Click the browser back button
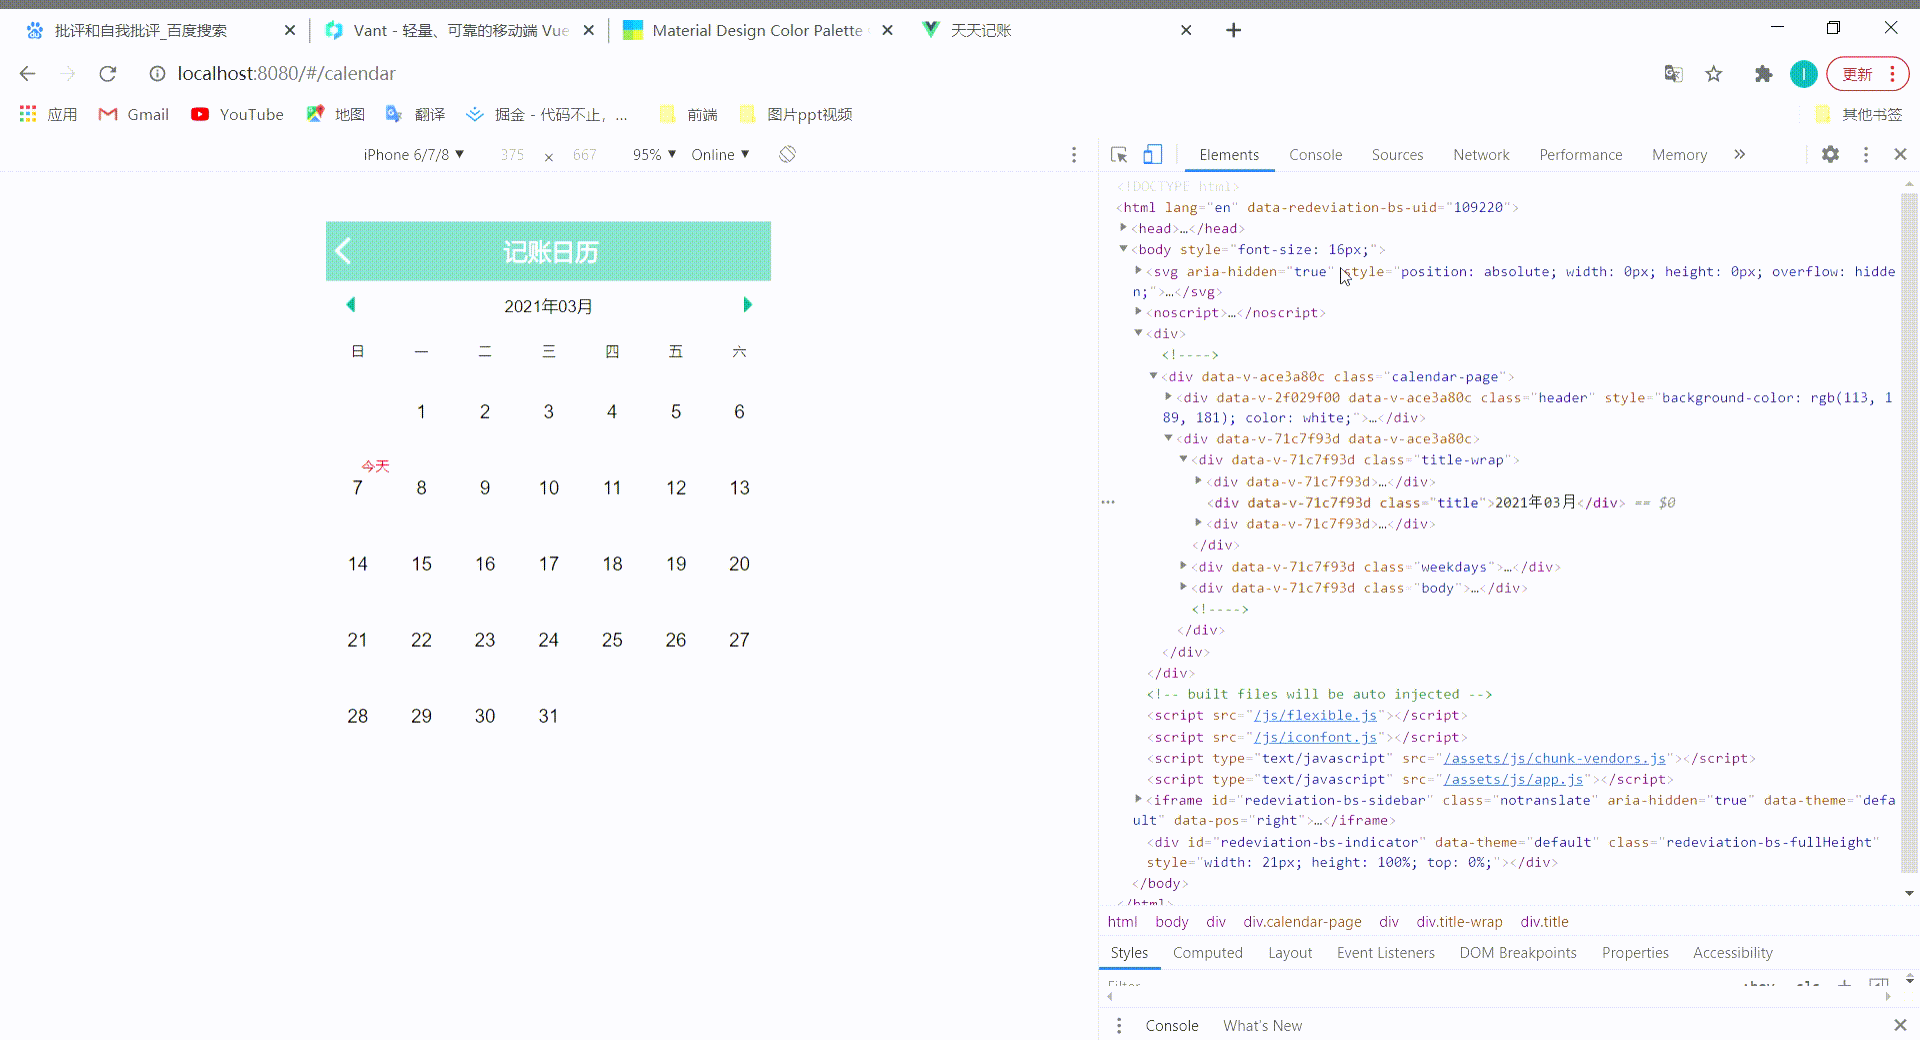Screen dimensions: 1920x1040 pos(27,73)
